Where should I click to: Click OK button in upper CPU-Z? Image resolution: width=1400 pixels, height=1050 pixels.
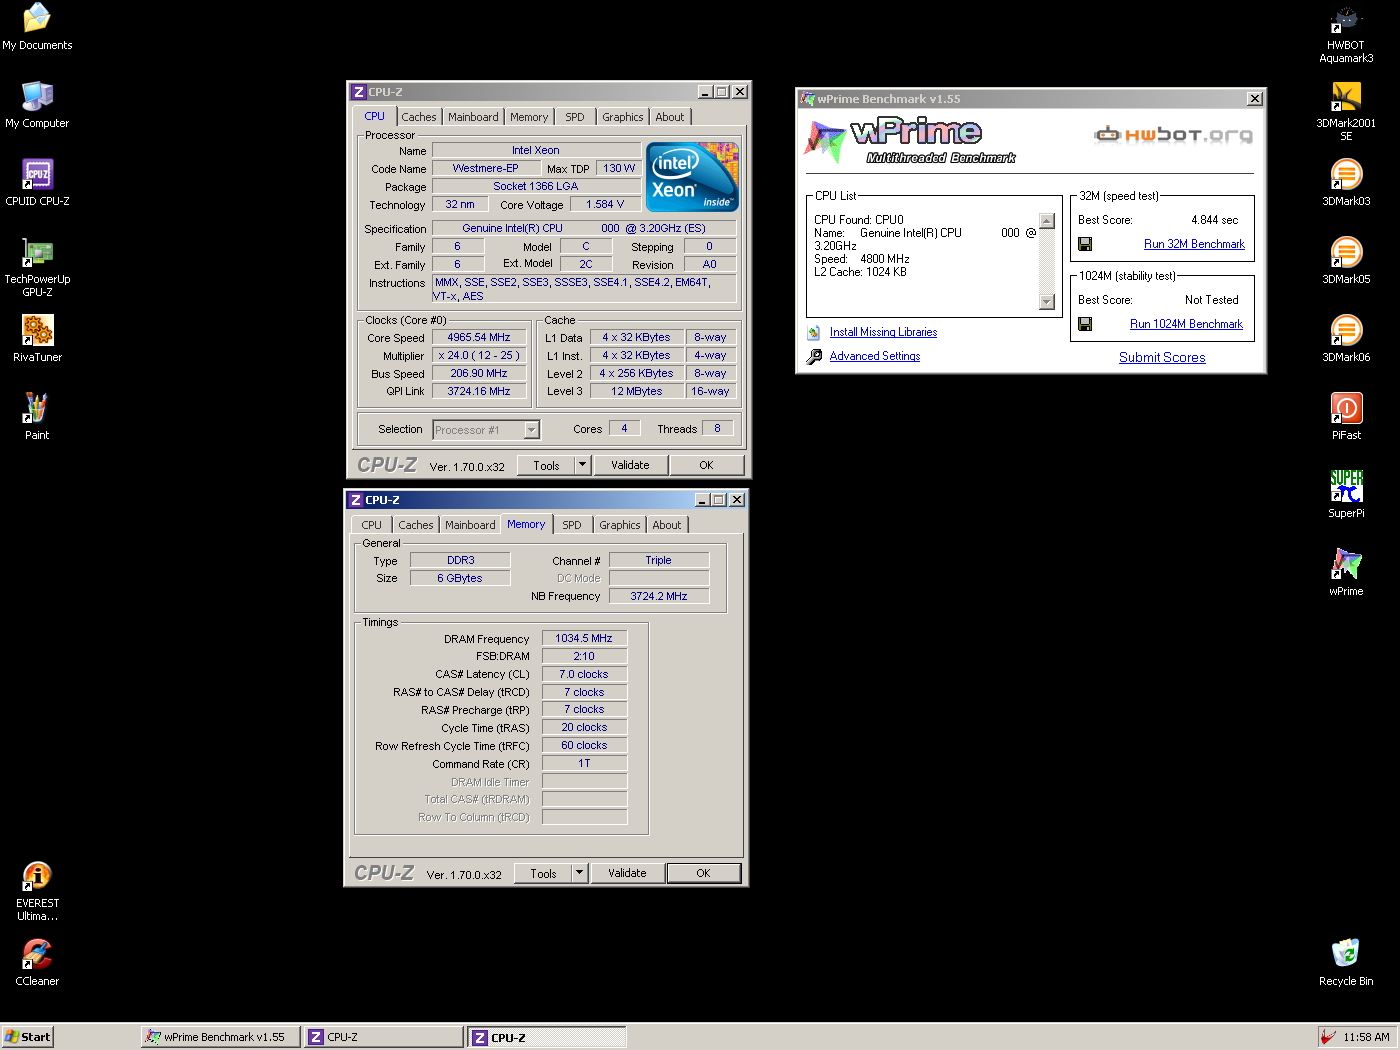[707, 465]
